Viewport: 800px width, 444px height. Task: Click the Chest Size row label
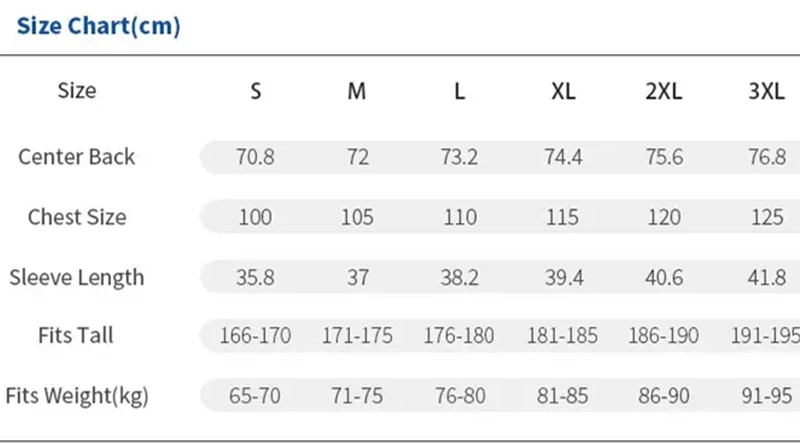pos(77,217)
